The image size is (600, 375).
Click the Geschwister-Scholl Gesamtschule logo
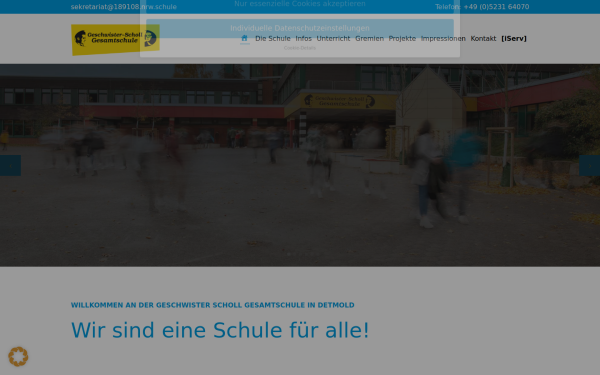coord(115,39)
